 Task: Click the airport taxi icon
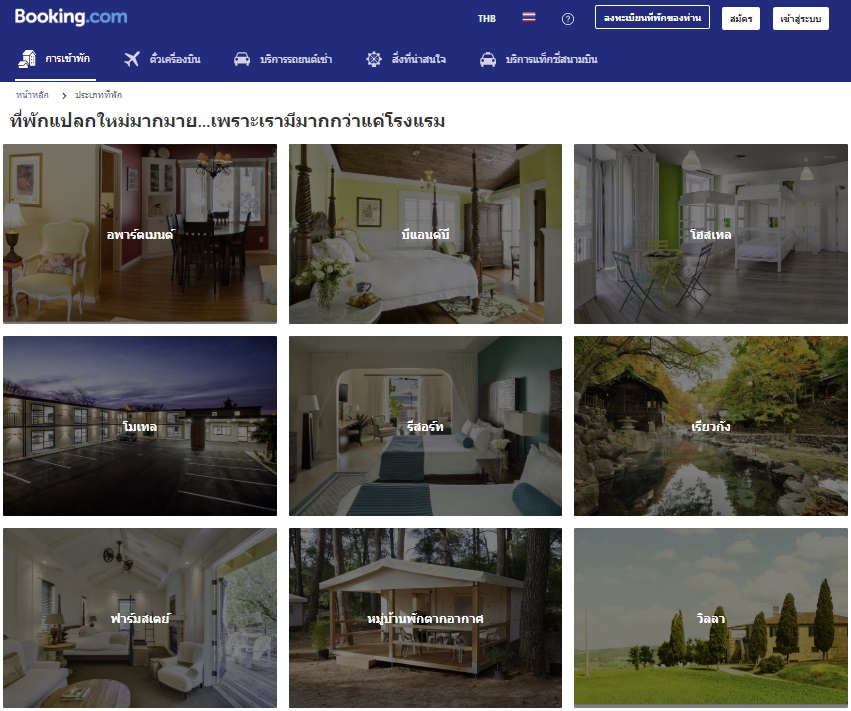488,59
